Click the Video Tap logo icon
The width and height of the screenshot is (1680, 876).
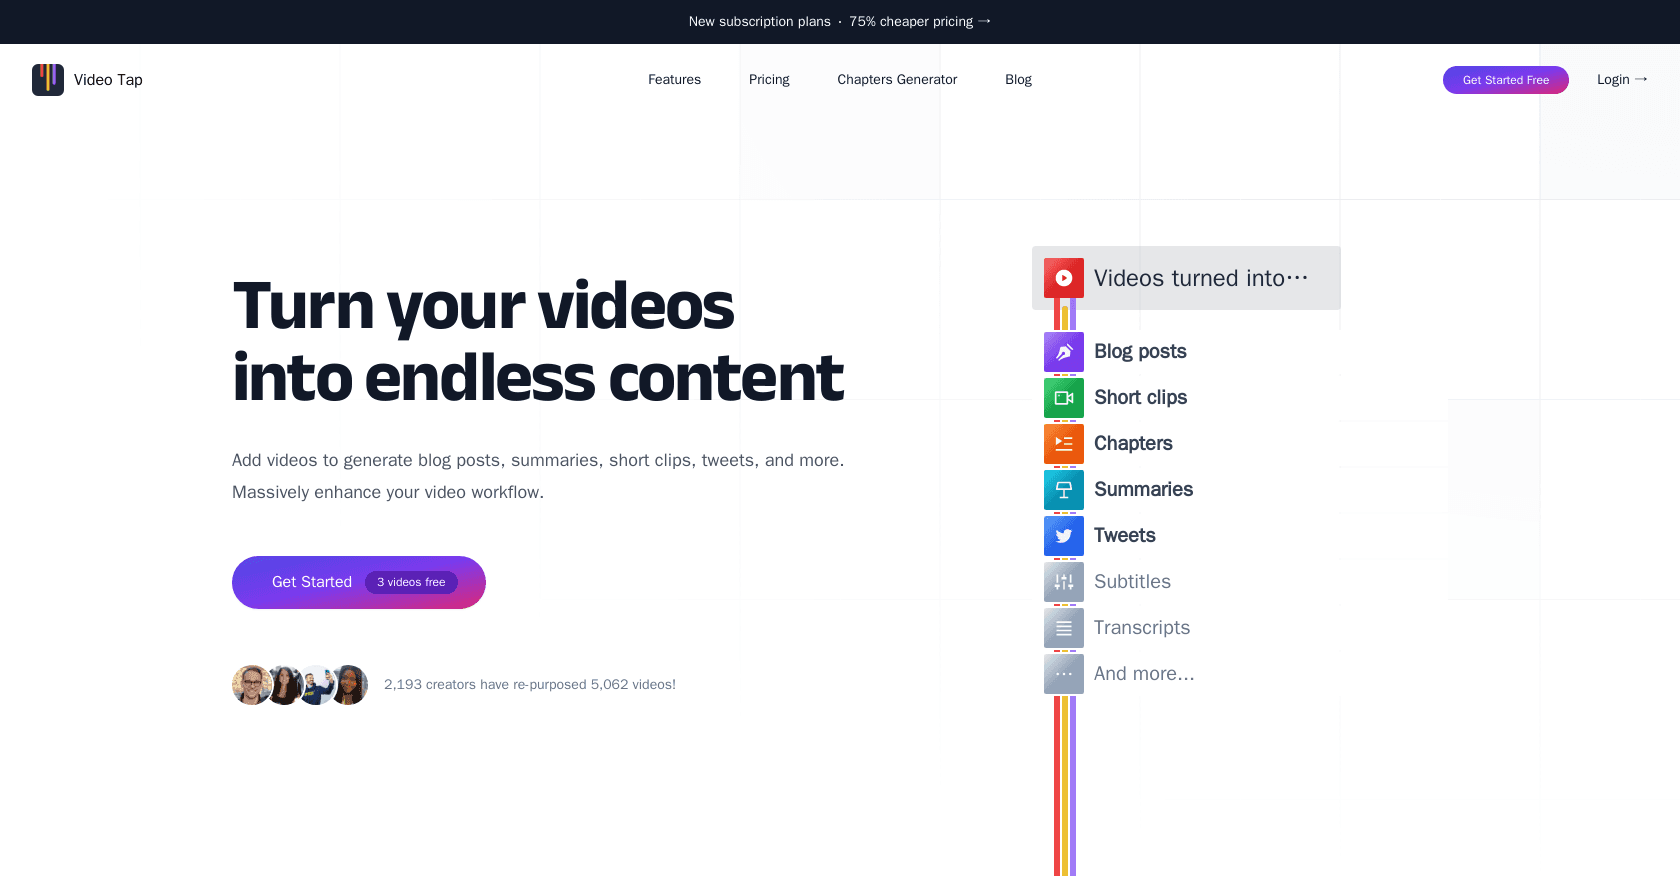(48, 80)
